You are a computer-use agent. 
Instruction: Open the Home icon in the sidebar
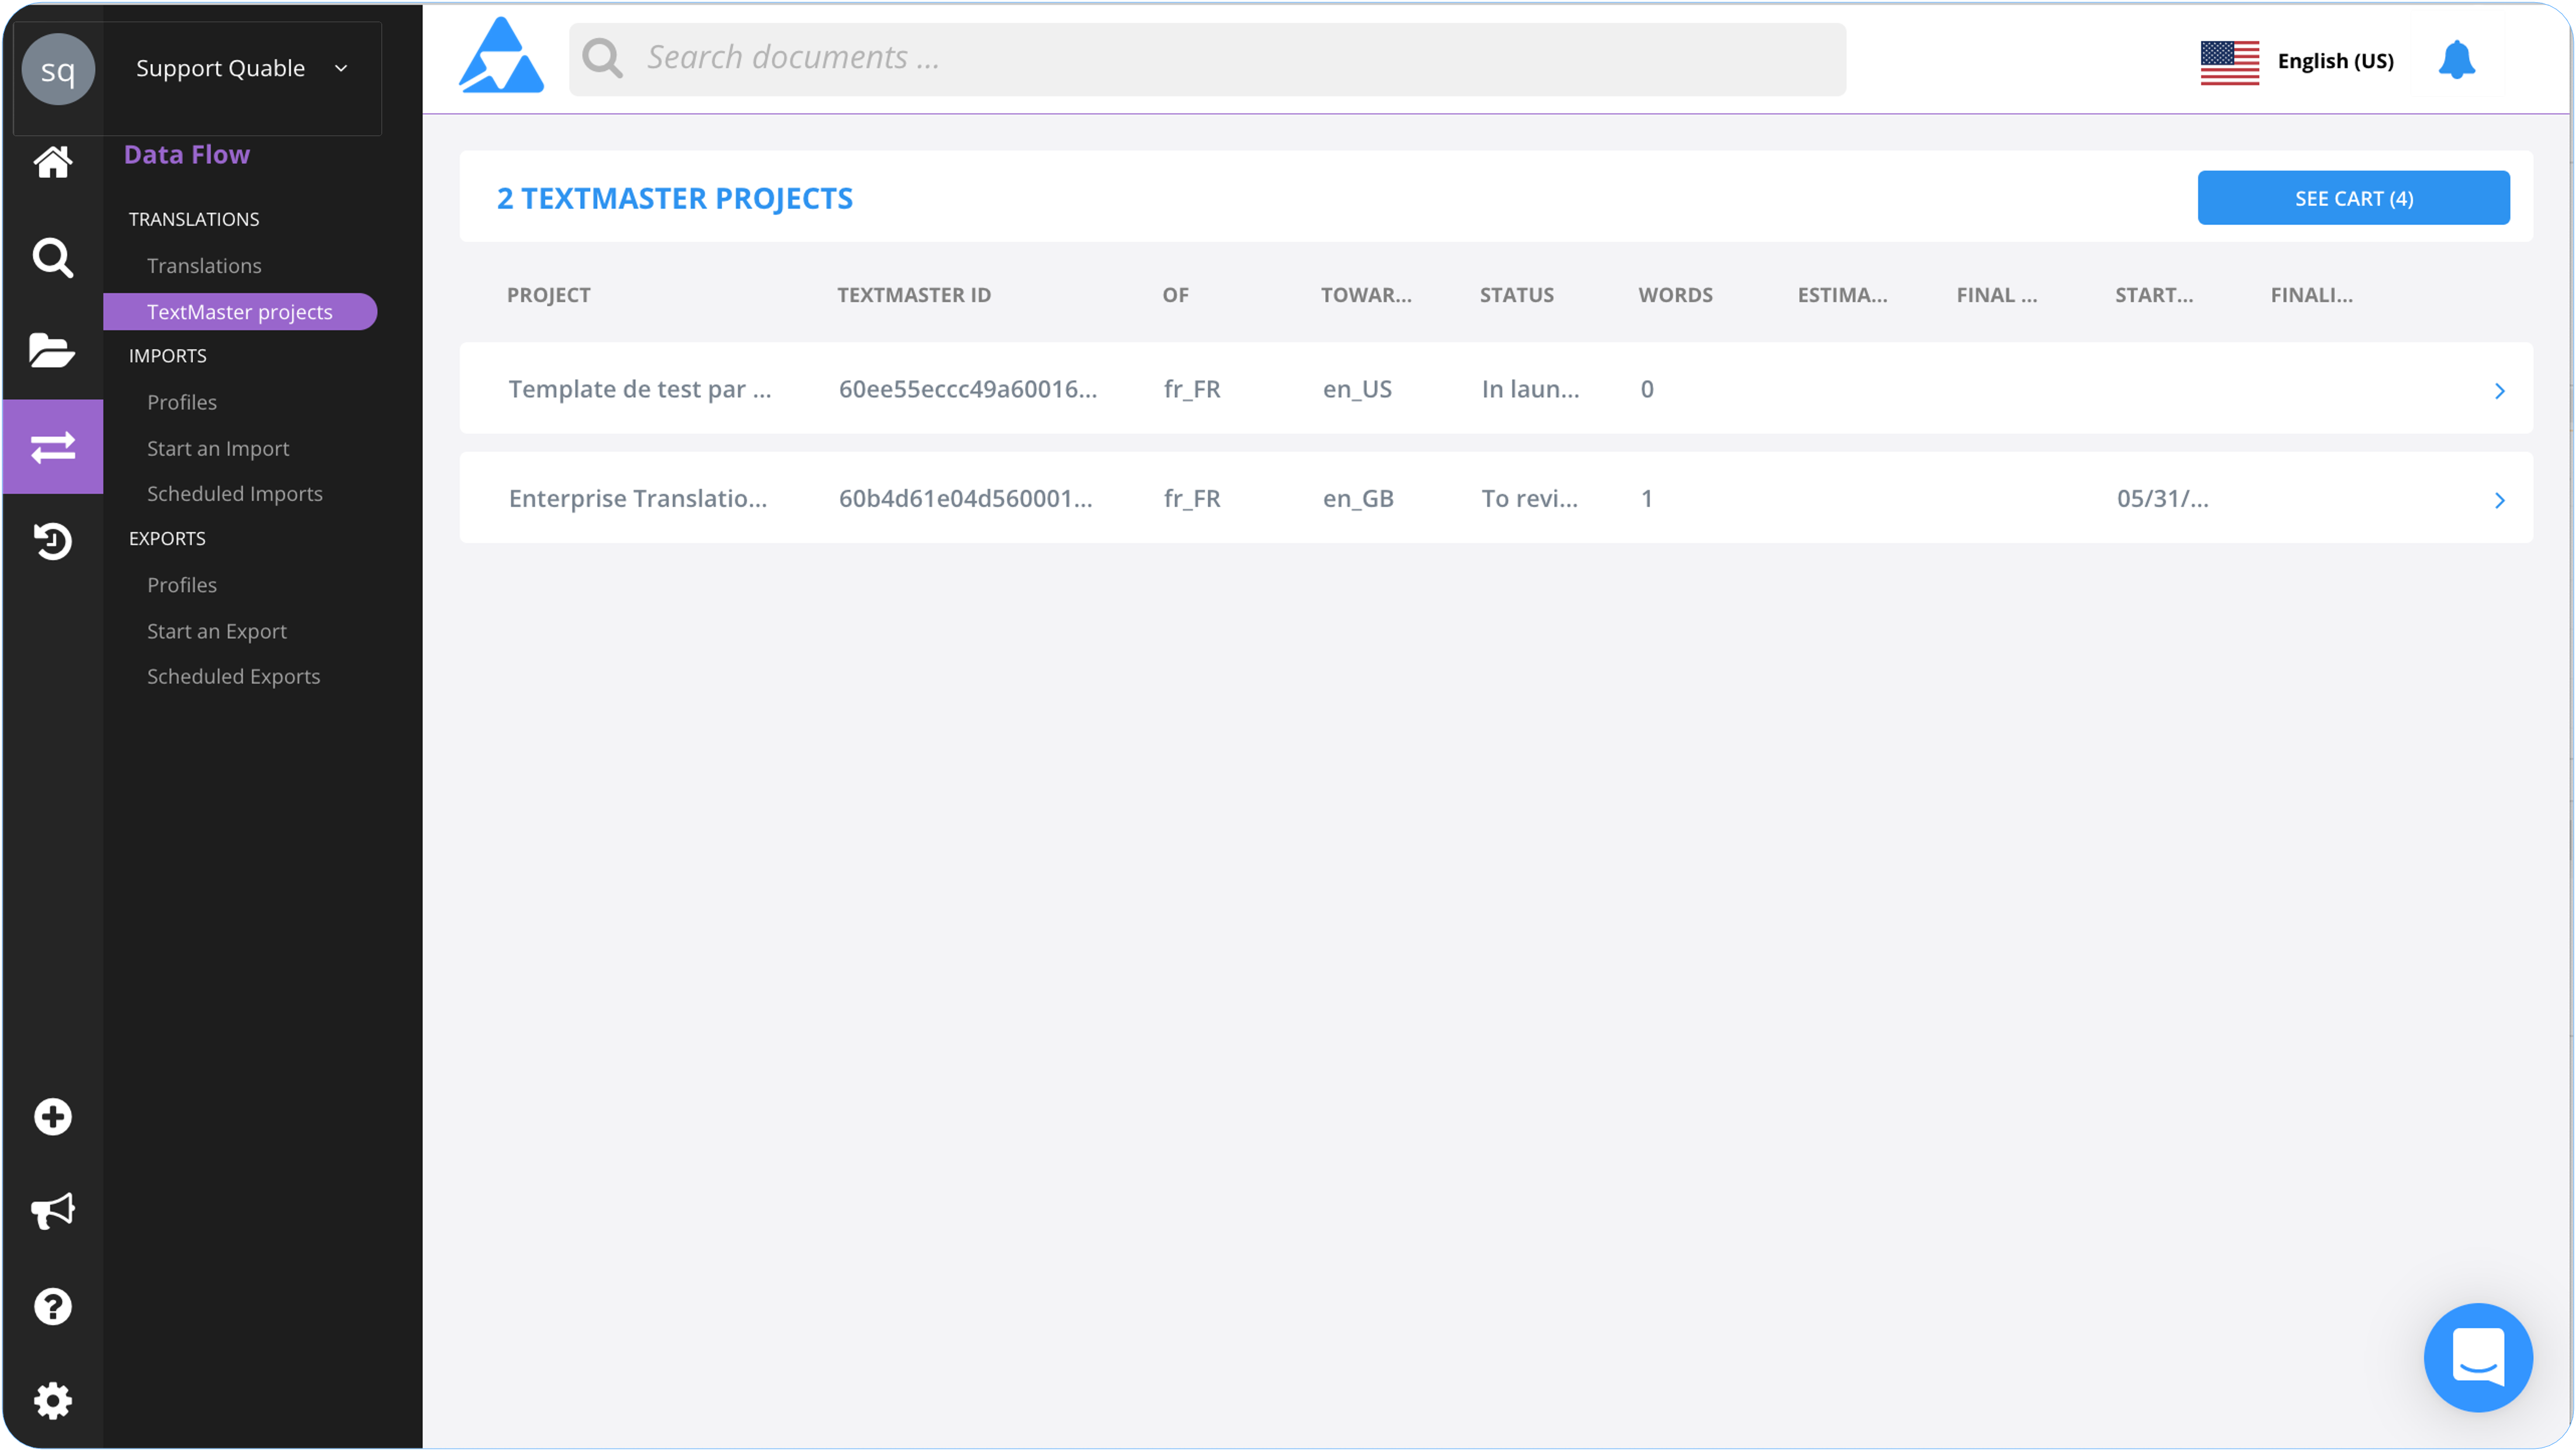pos(53,162)
